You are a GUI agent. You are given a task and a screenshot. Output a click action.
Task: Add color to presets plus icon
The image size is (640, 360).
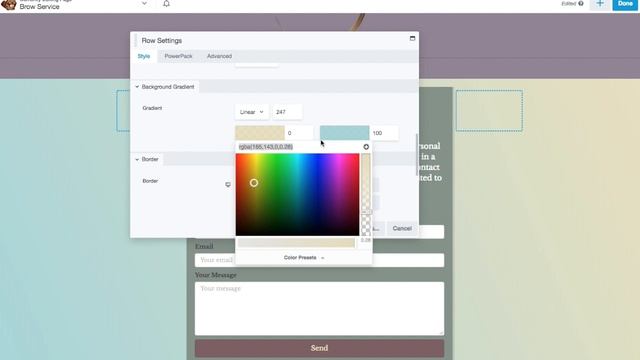(x=366, y=147)
